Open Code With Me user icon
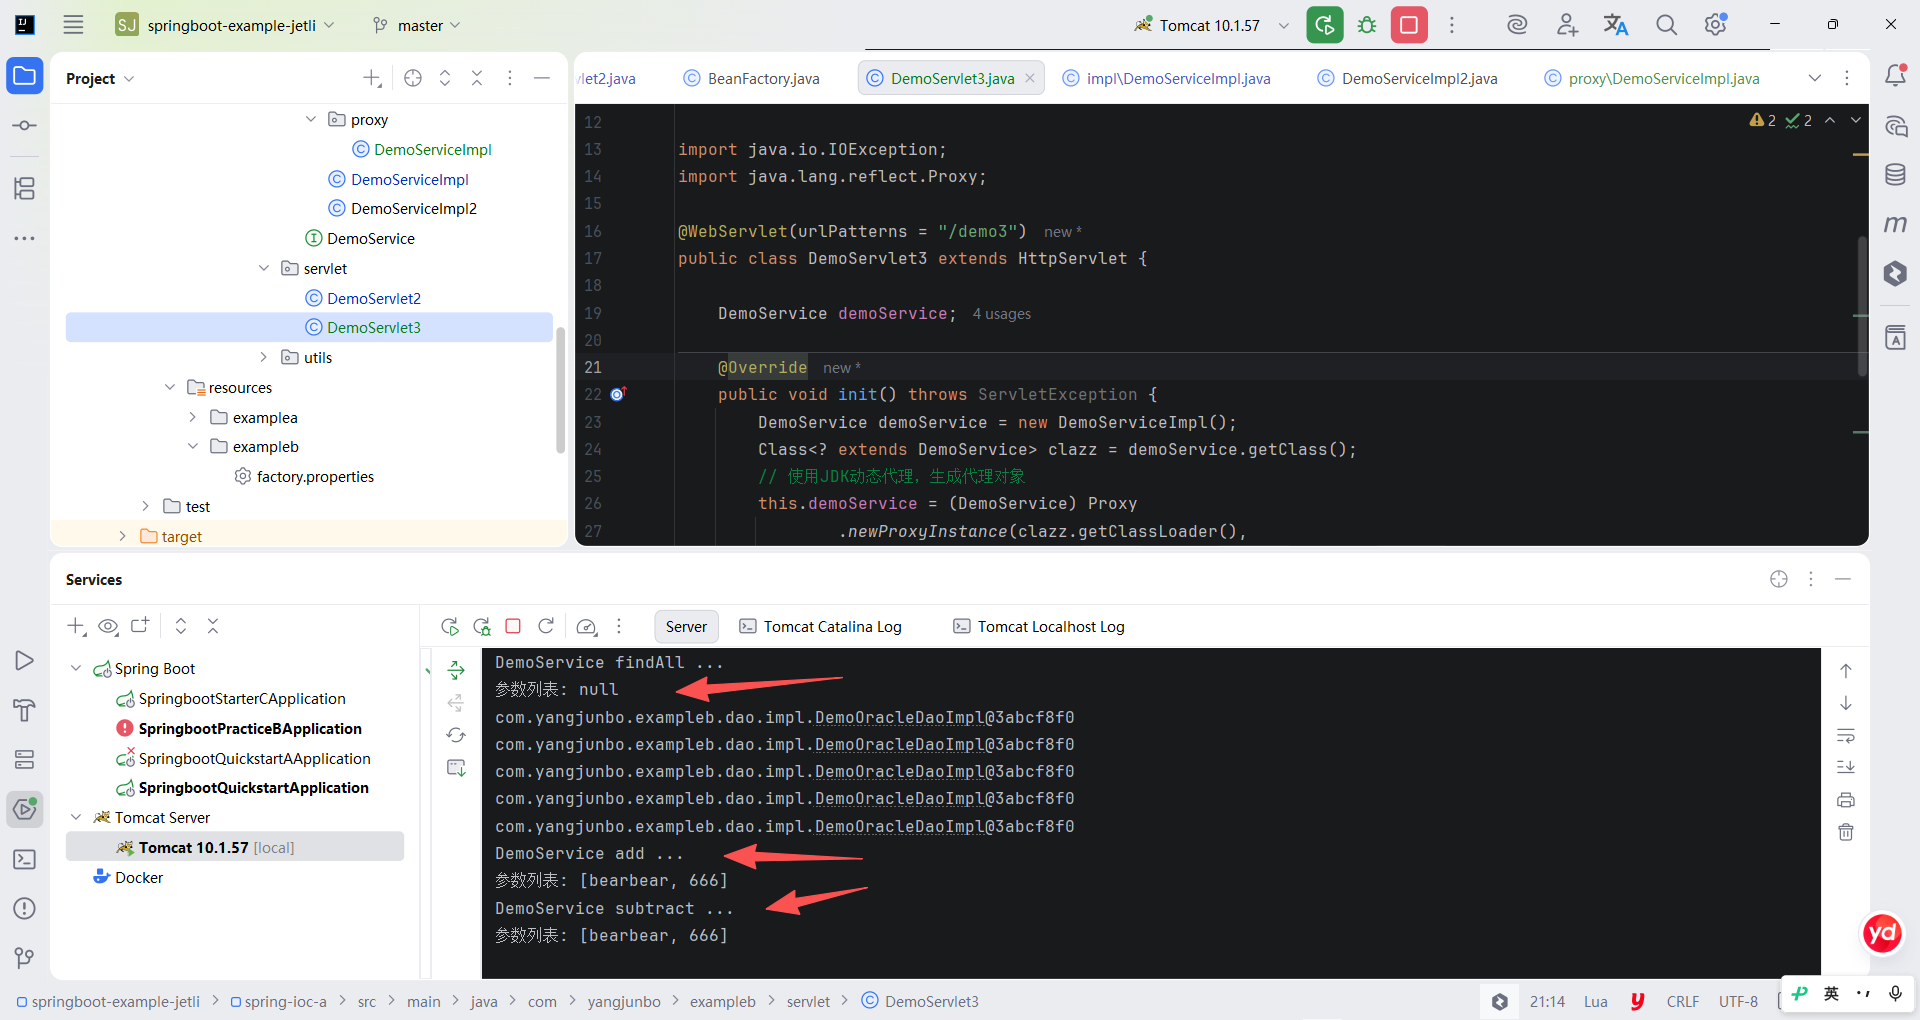Viewport: 1920px width, 1020px height. pos(1567,25)
